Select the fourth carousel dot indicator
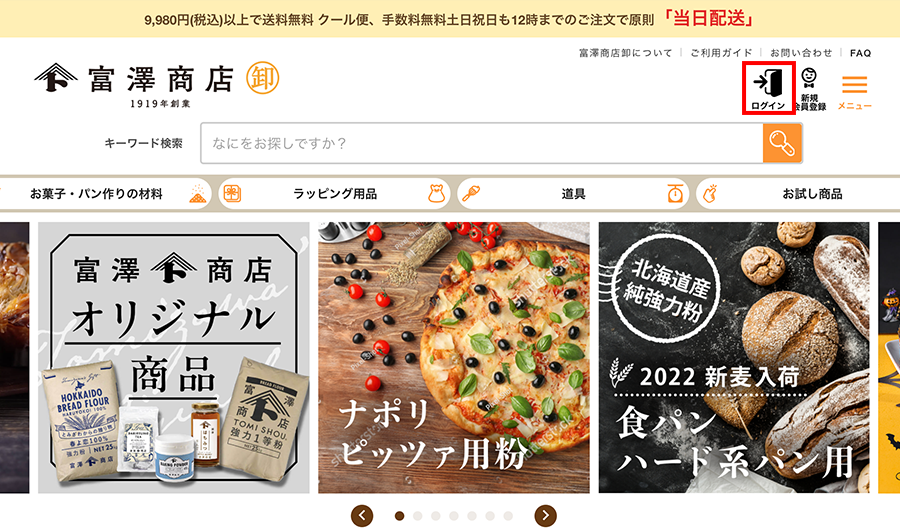900x530 pixels. (453, 516)
